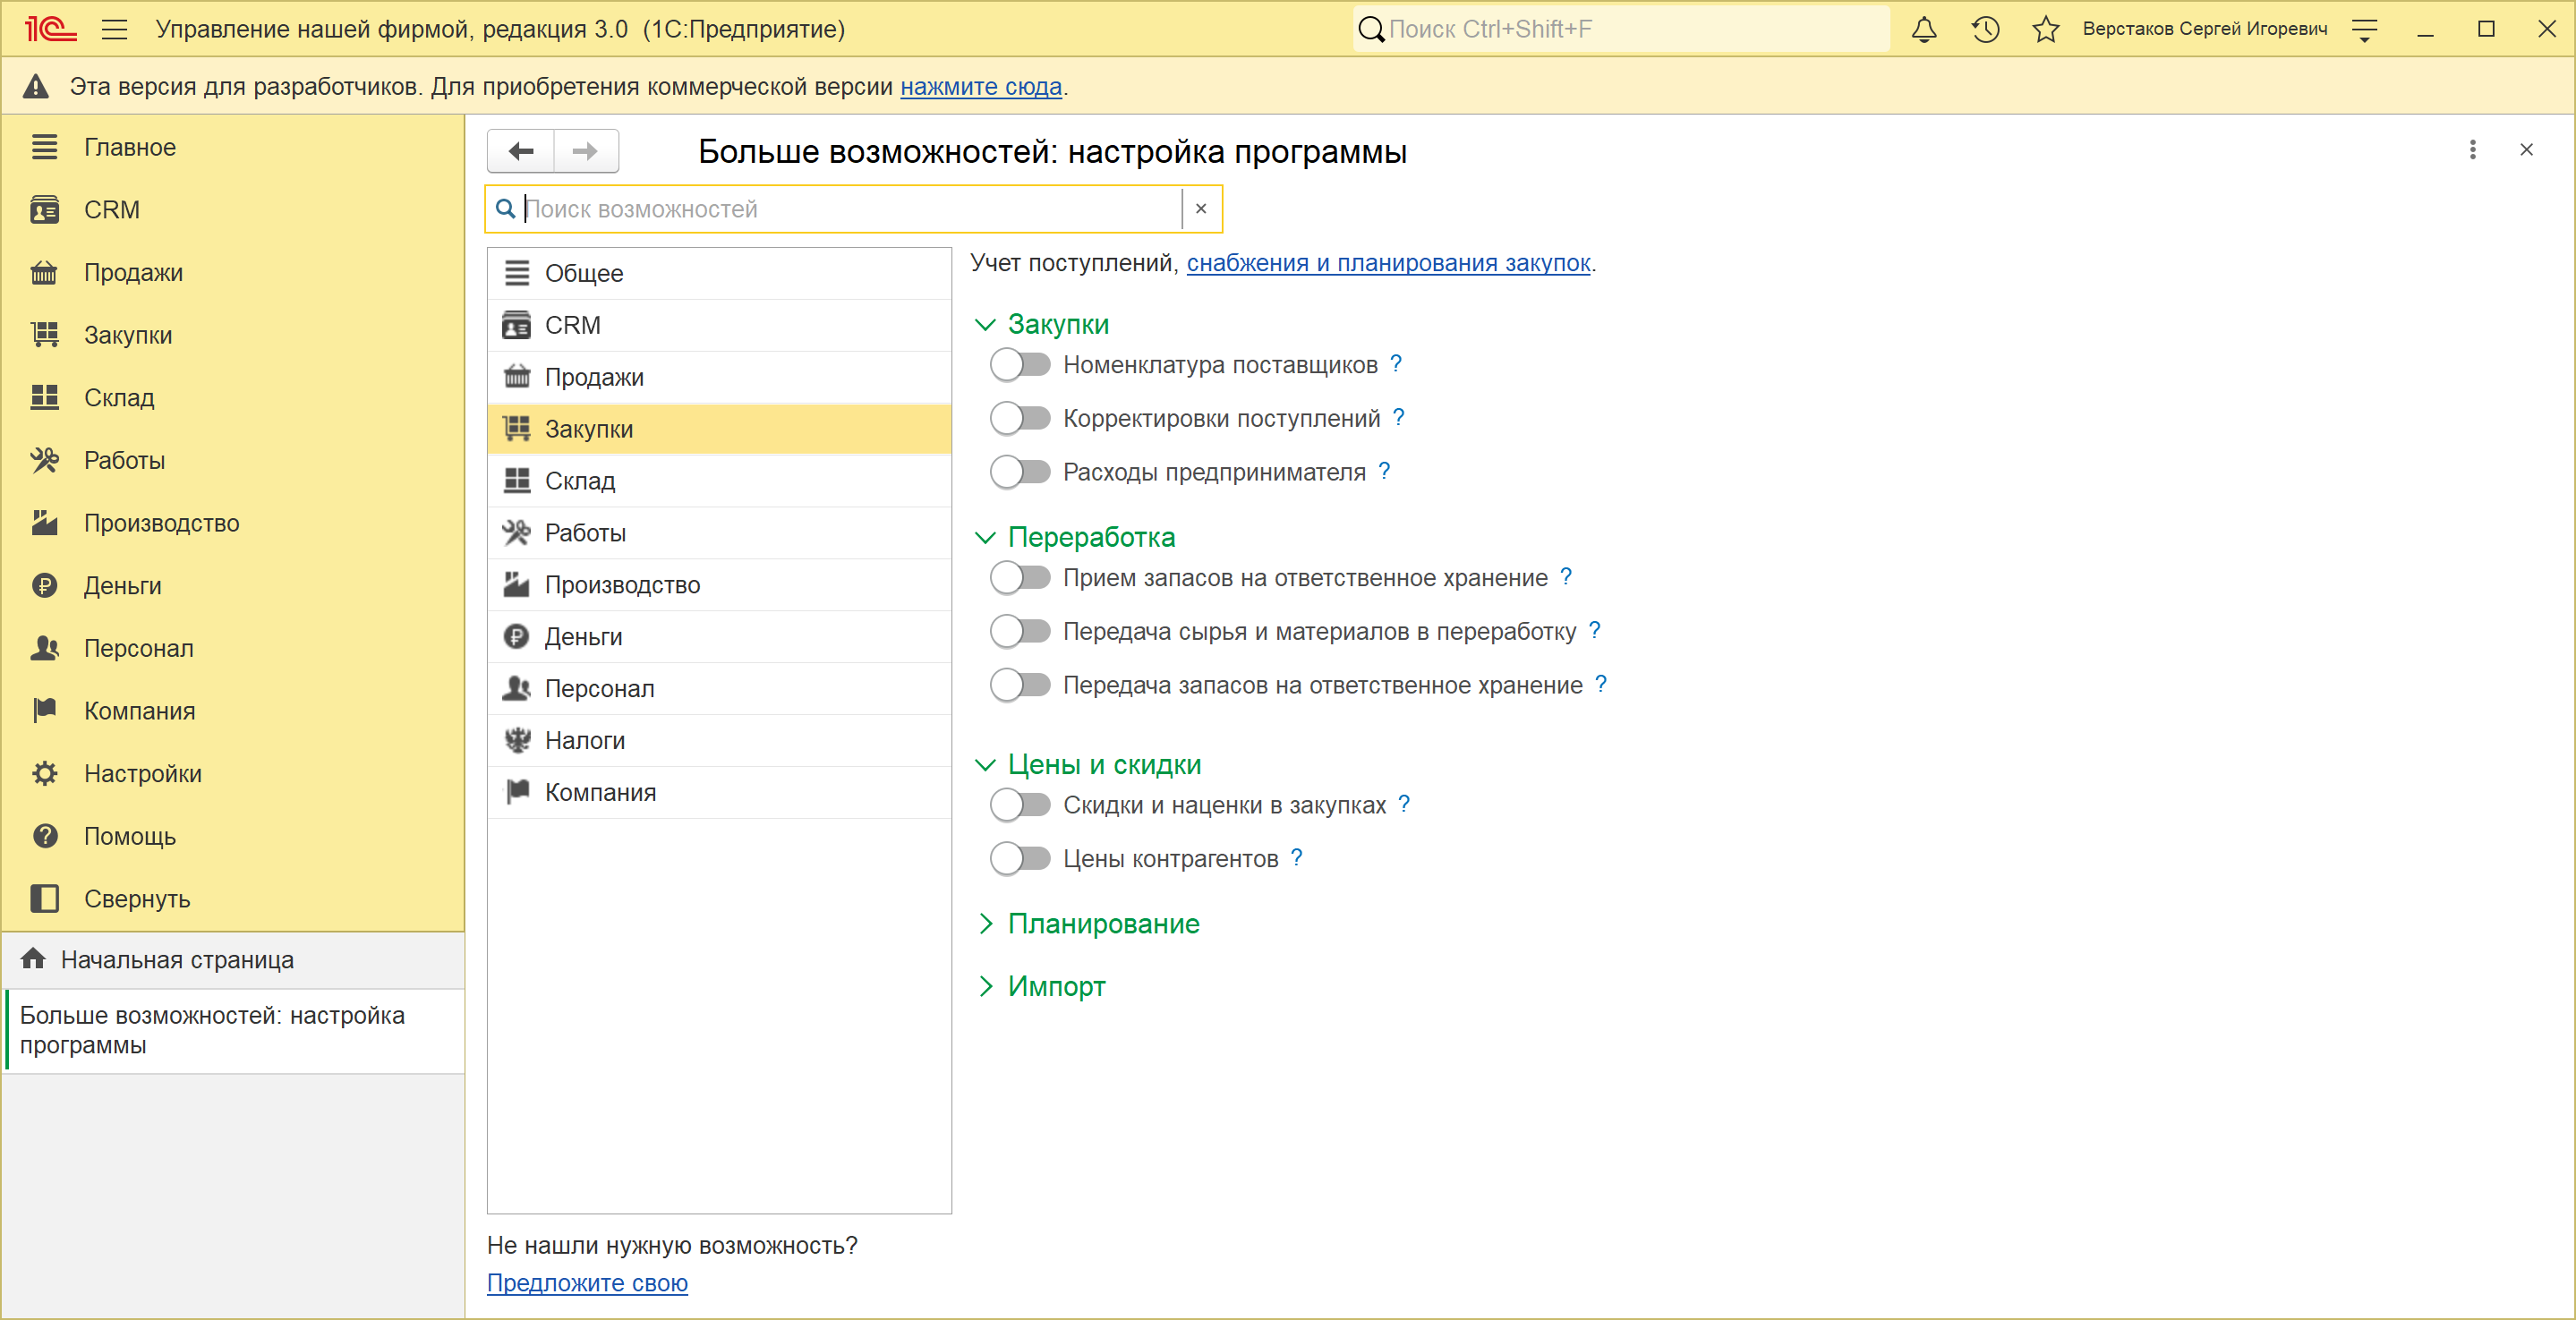The height and width of the screenshot is (1320, 2576).
Task: Turn on Расходы предпринимателя
Action: tap(1020, 471)
